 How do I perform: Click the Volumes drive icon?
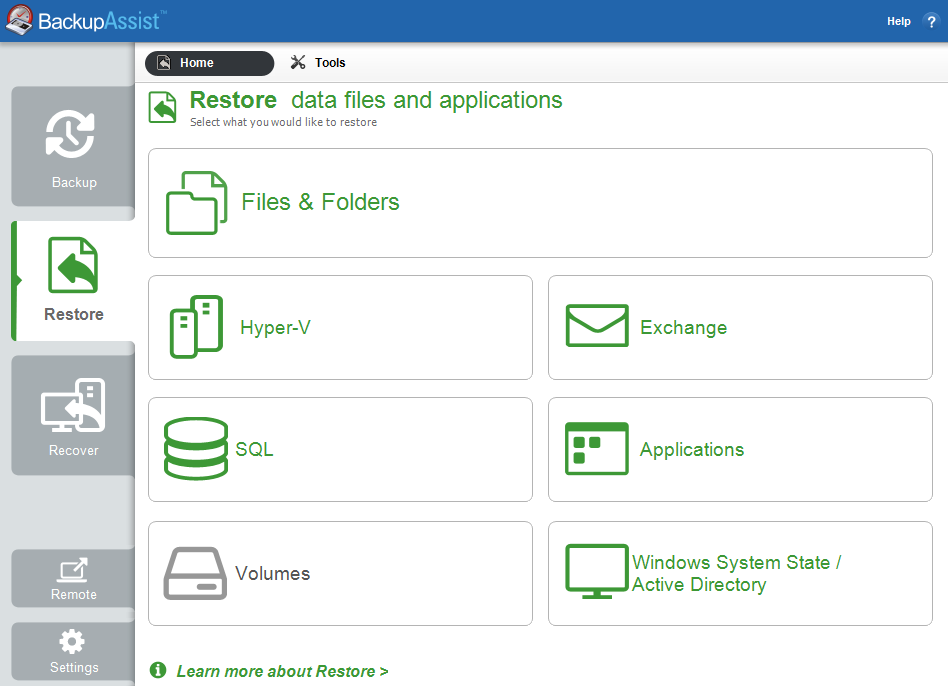click(x=195, y=574)
